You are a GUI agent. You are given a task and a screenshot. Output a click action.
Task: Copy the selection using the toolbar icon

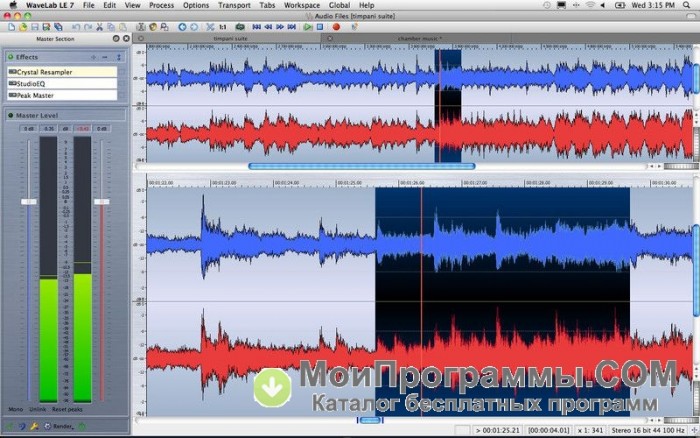click(111, 27)
